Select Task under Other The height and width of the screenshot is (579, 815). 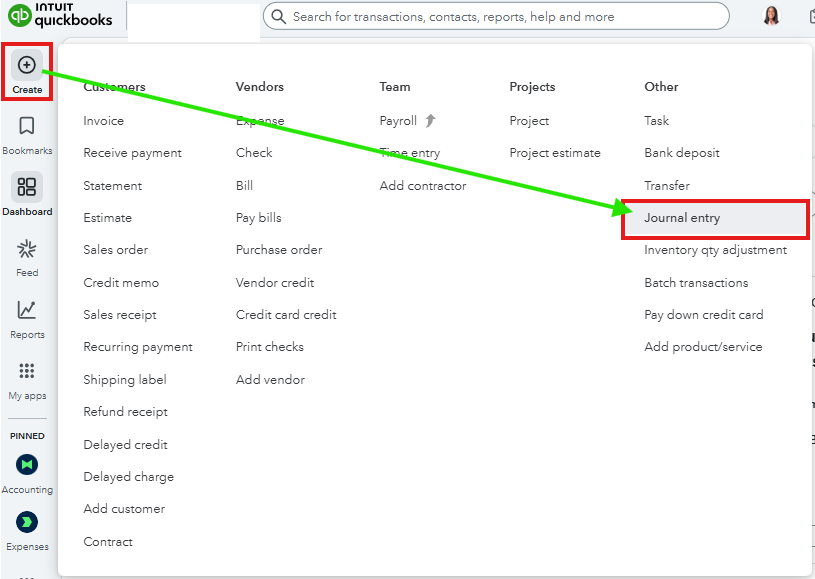[656, 121]
